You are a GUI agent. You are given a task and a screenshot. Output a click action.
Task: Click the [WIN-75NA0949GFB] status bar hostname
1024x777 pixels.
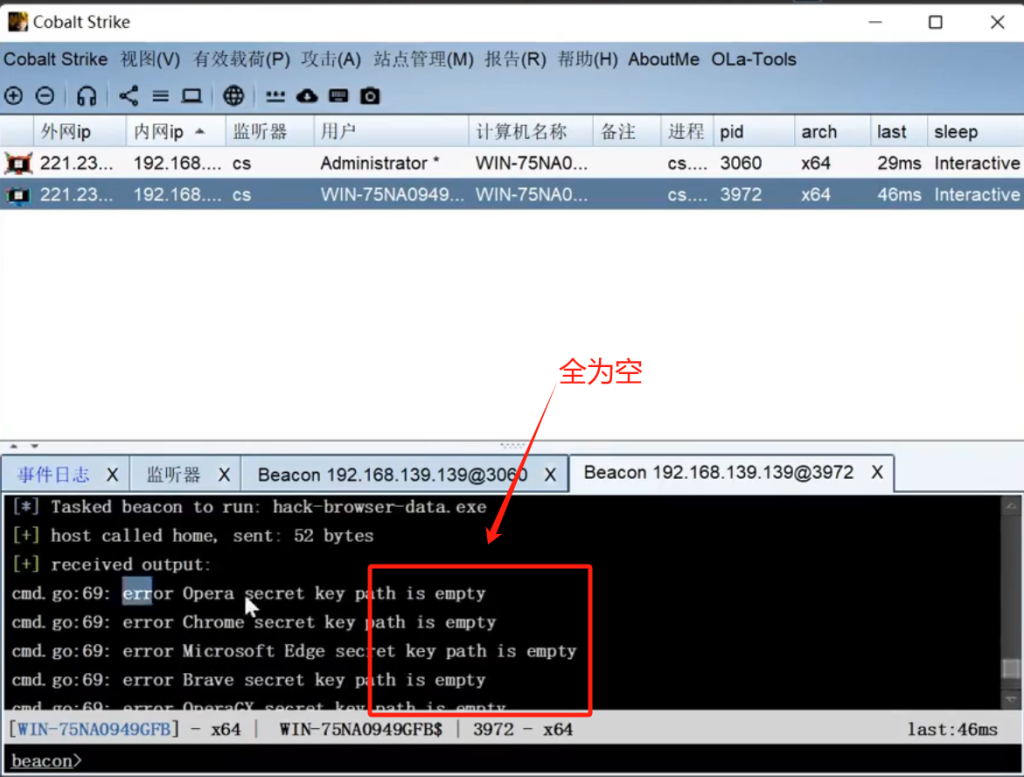tap(93, 729)
